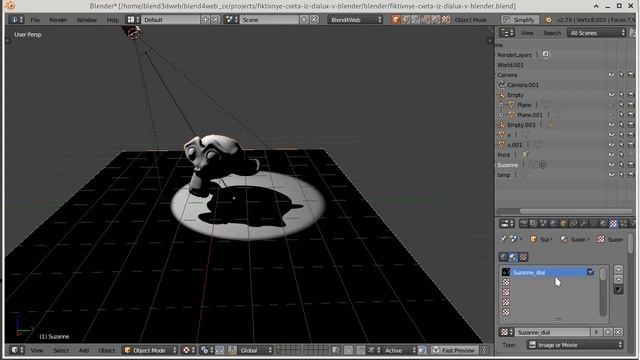Toggle visibility eye for lamp object
640x360 pixels.
point(611,175)
